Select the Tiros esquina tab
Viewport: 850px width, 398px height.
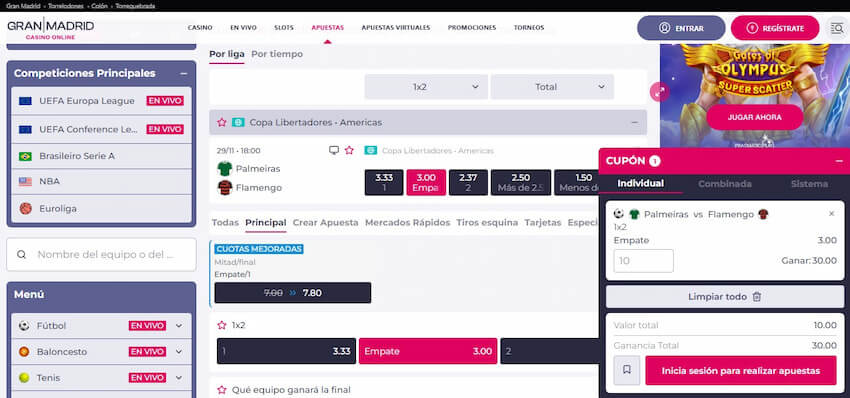click(487, 222)
